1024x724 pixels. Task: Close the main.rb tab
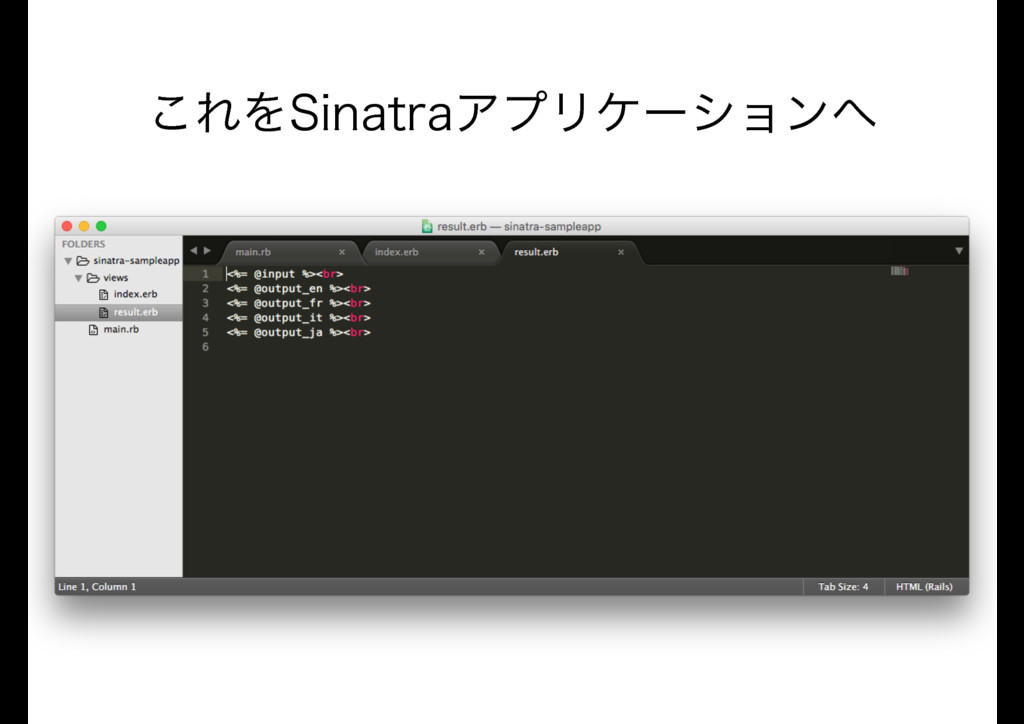342,252
